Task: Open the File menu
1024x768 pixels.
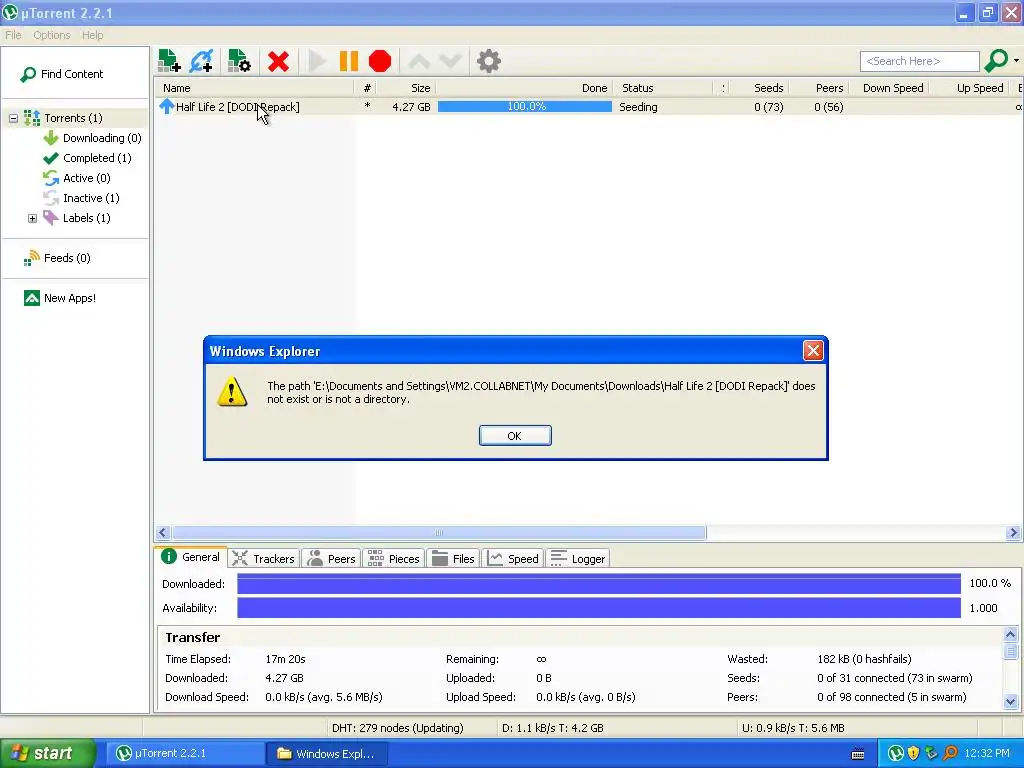Action: click(13, 35)
